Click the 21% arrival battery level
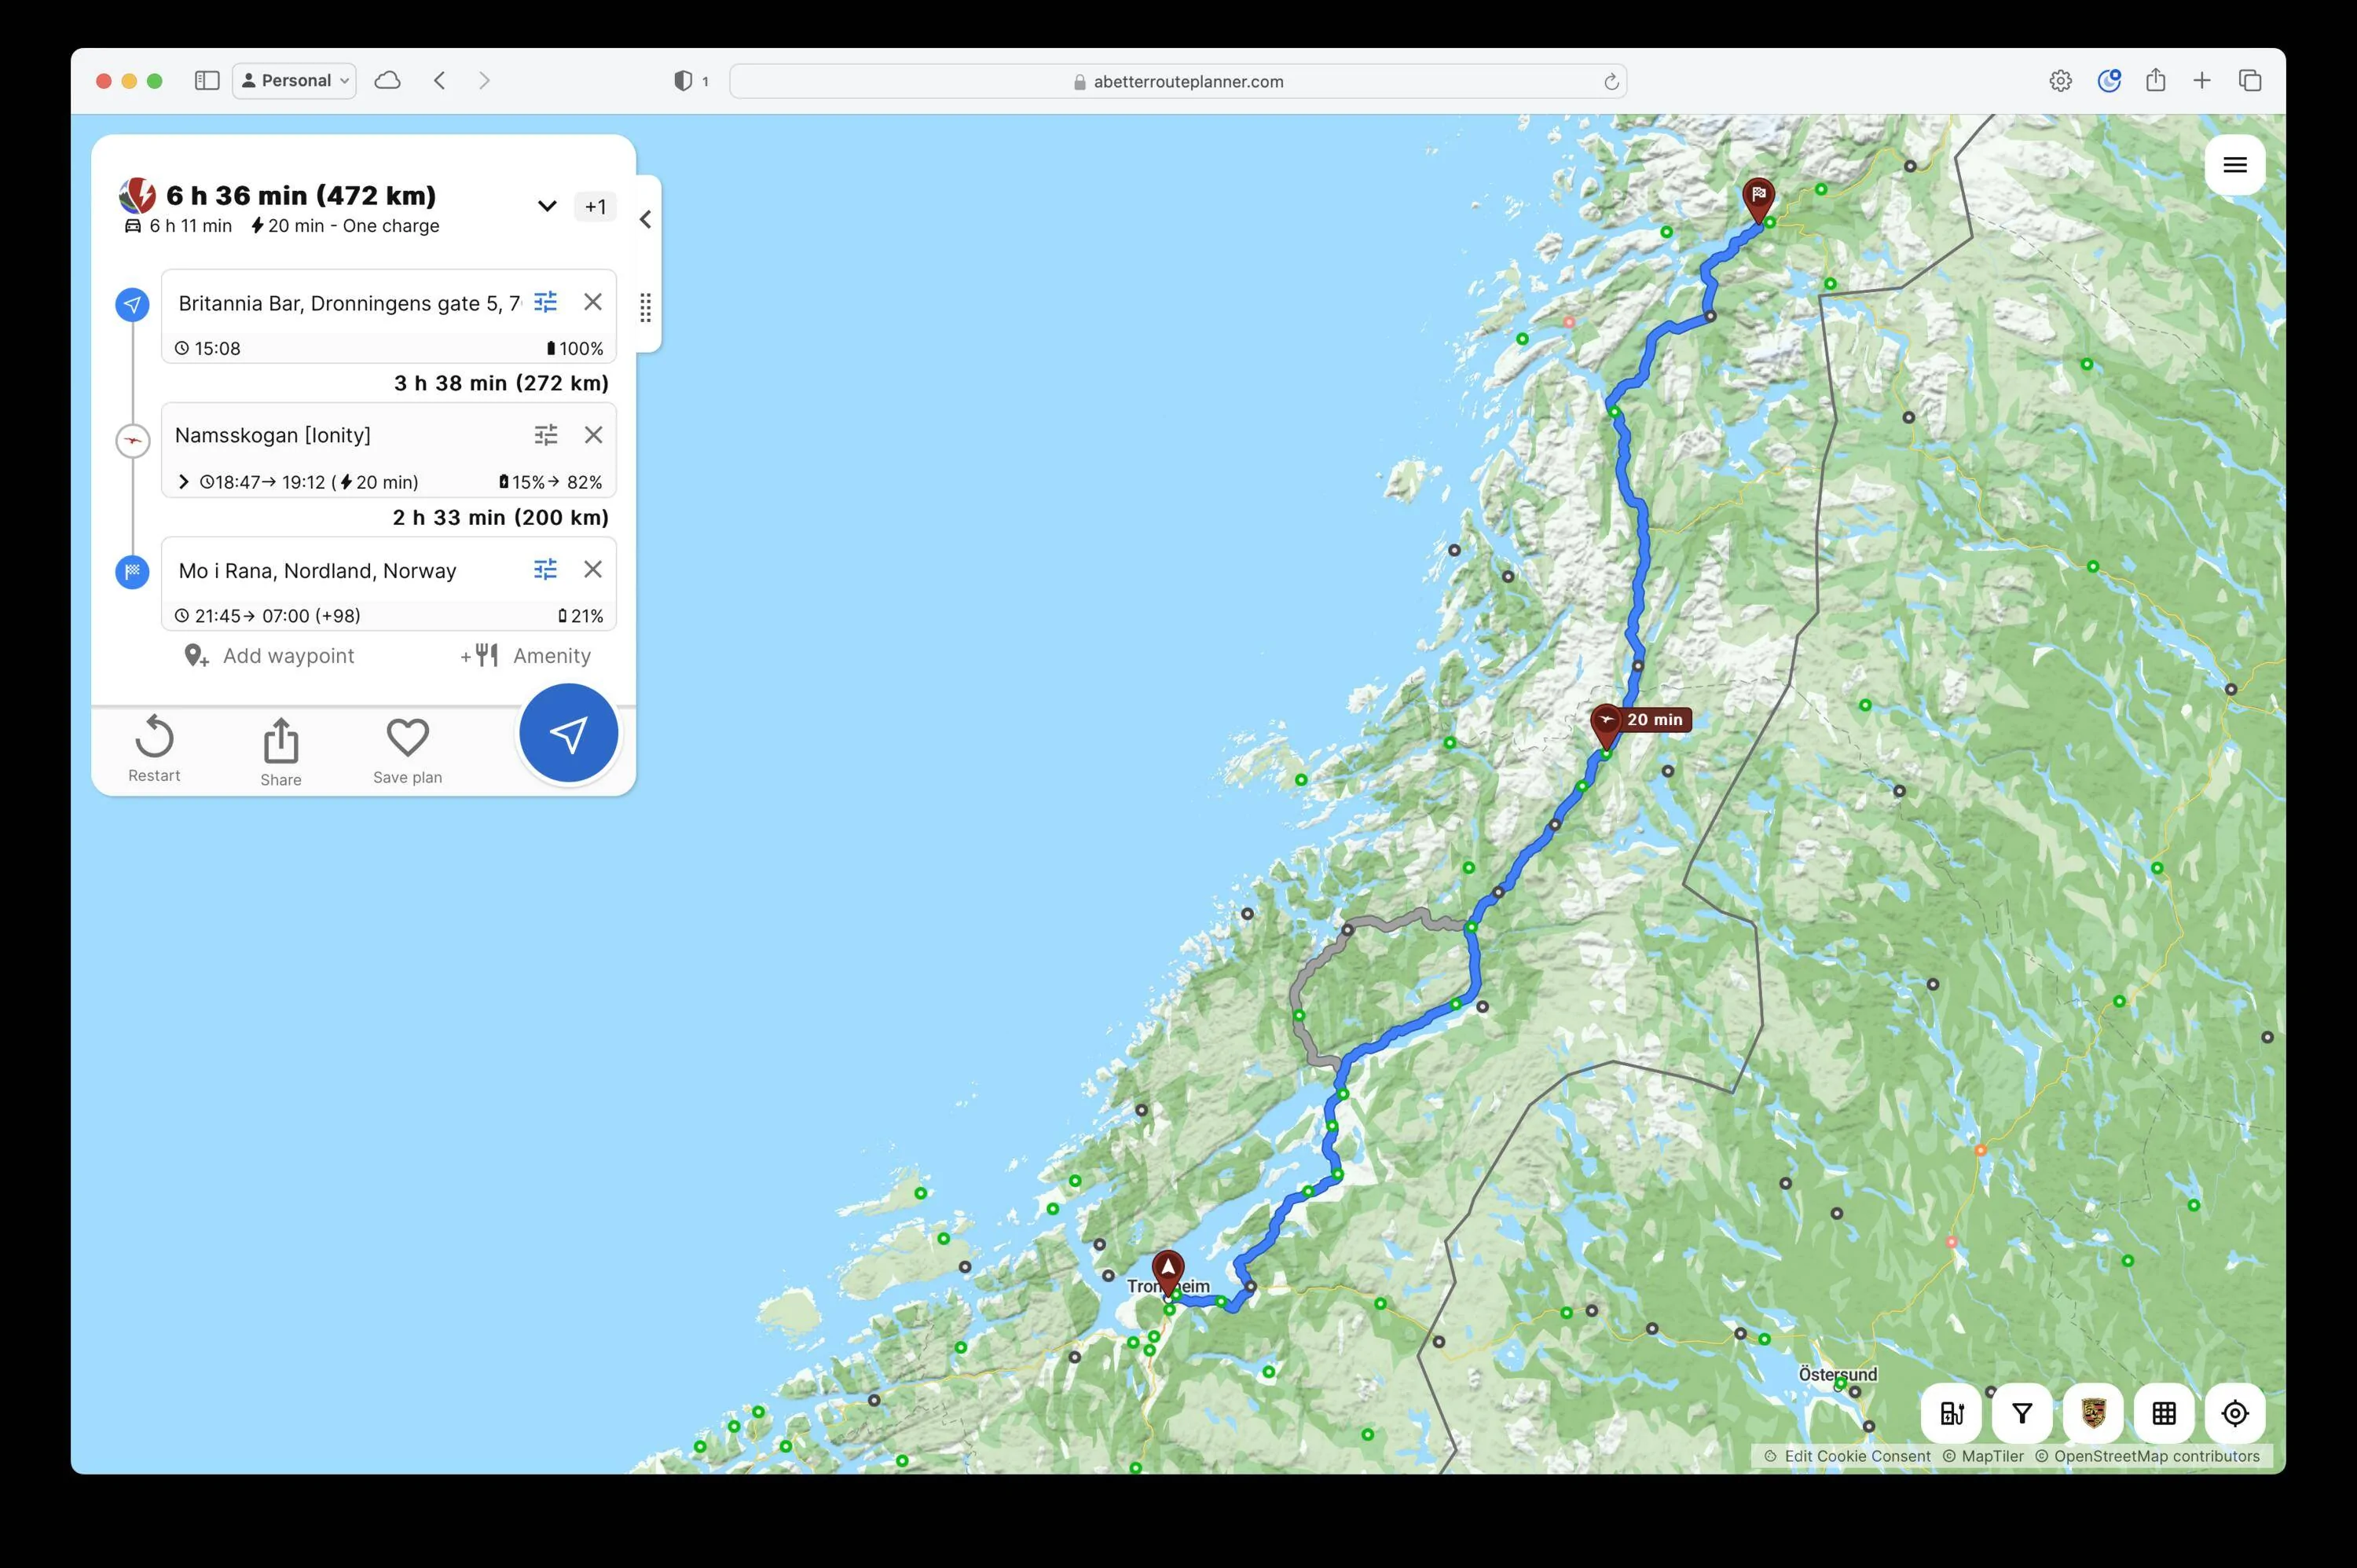 click(581, 616)
